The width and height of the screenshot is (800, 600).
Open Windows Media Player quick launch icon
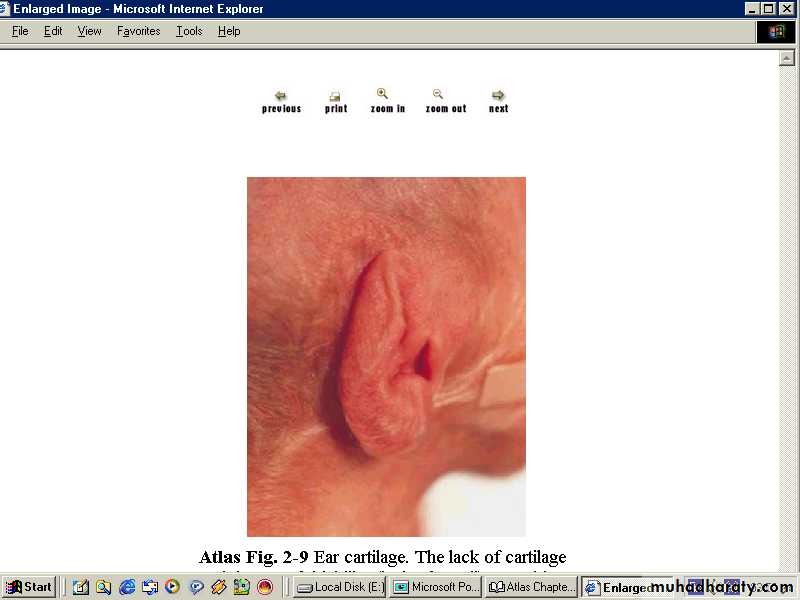[172, 587]
